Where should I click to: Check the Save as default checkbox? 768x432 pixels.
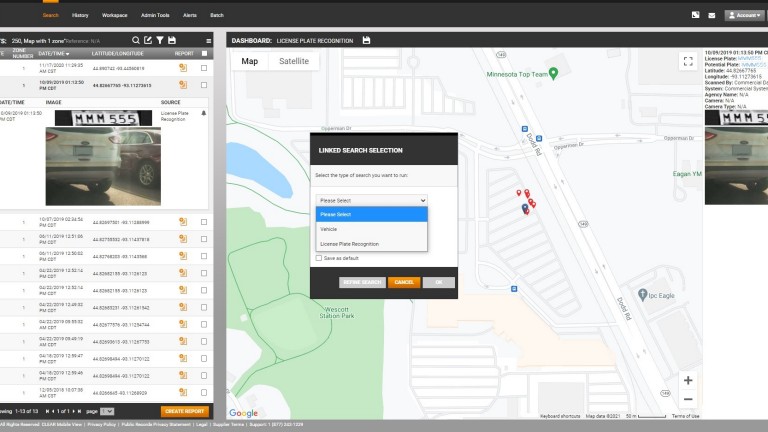pos(319,258)
